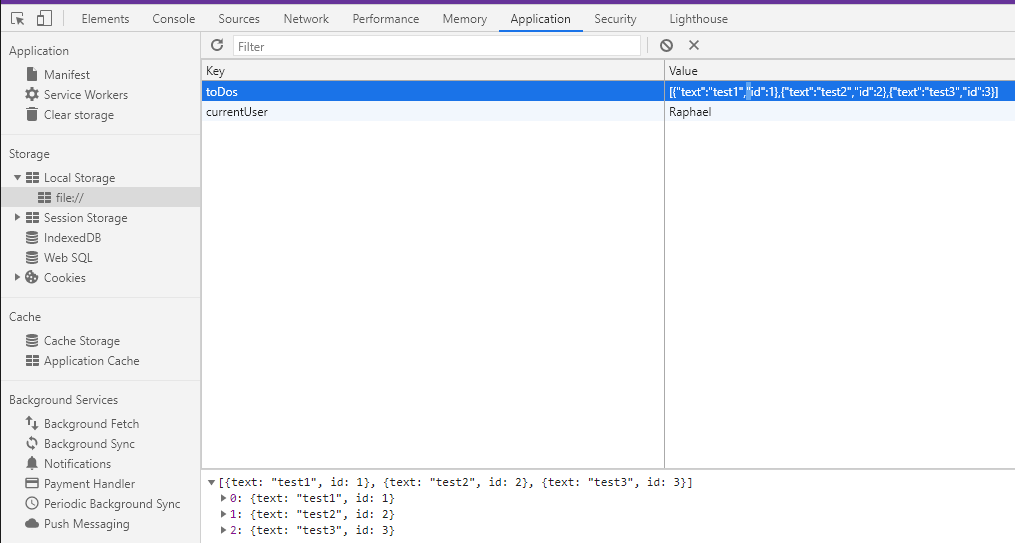Click the Local Storage grid icon
Viewport: 1015px width, 543px height.
[32, 177]
